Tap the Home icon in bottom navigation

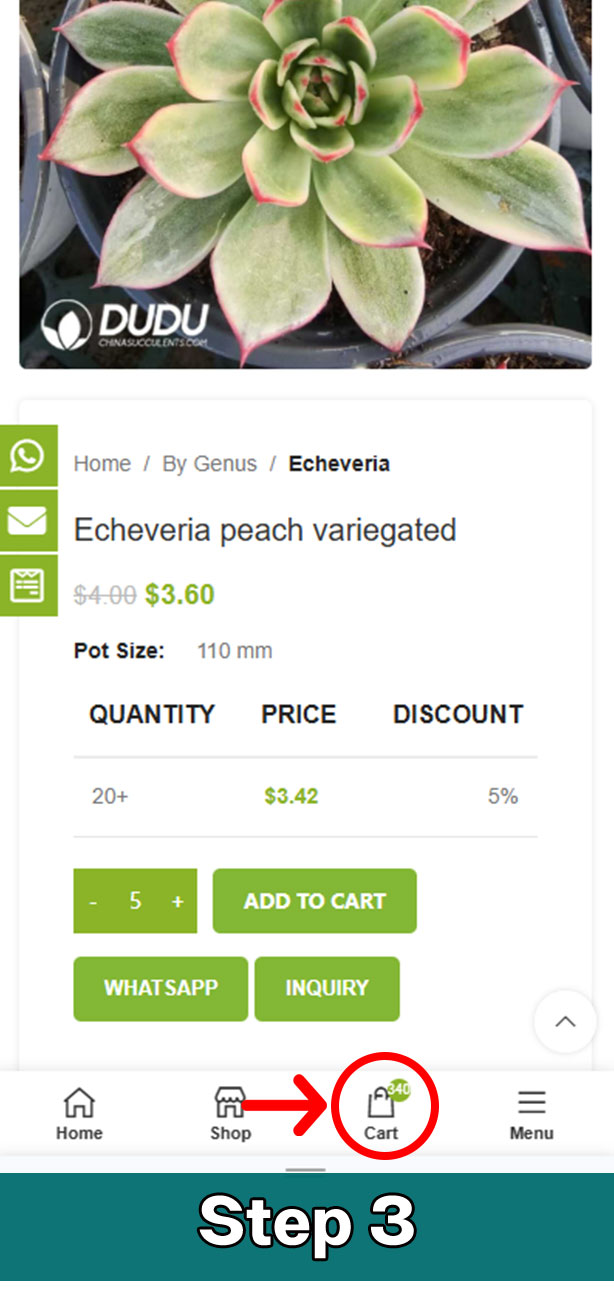(79, 1104)
